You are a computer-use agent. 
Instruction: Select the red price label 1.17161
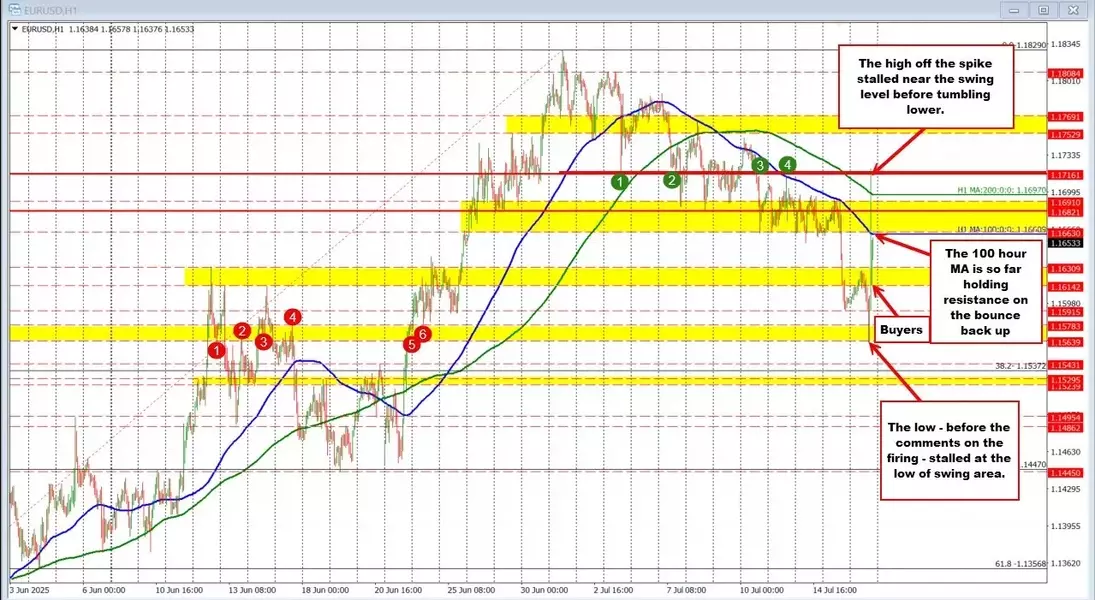[1065, 175]
